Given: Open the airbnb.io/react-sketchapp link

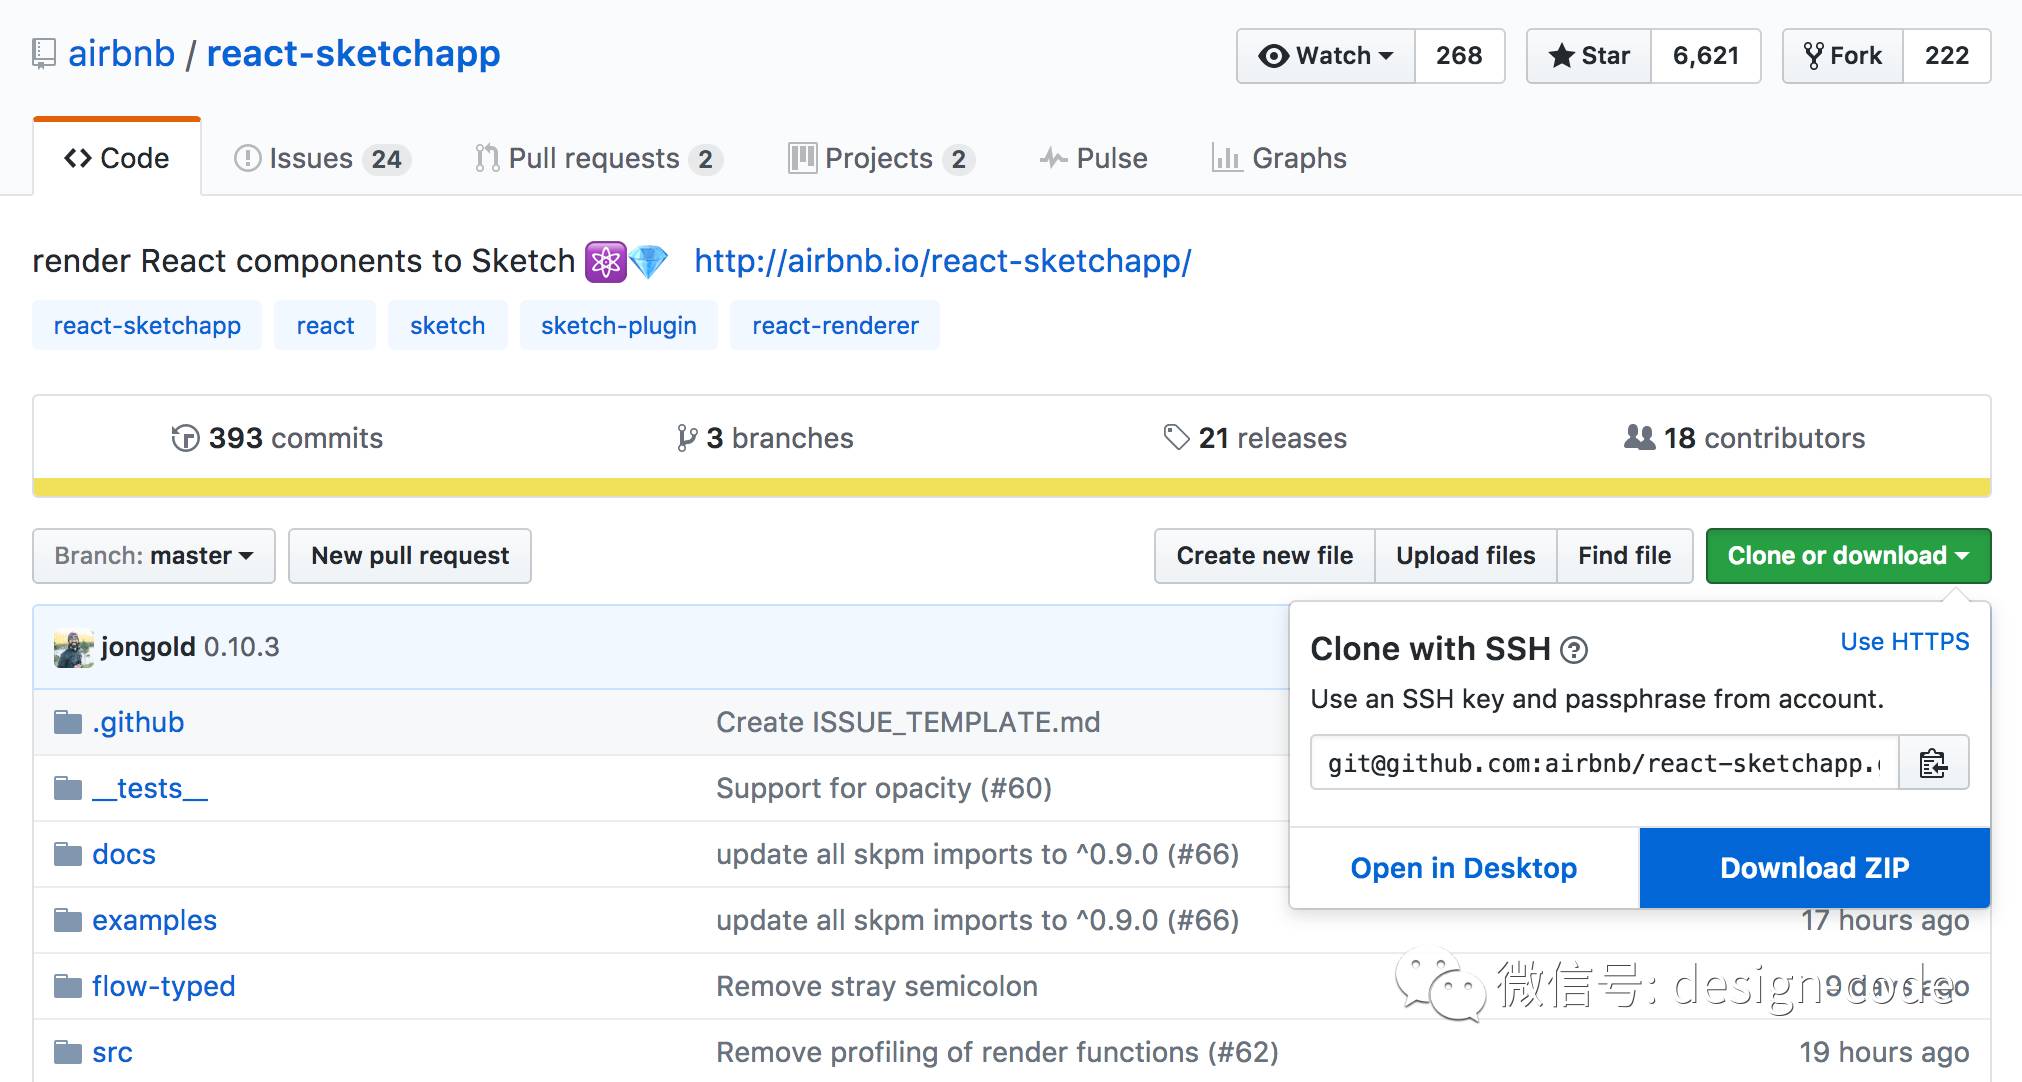Looking at the screenshot, I should (x=942, y=261).
